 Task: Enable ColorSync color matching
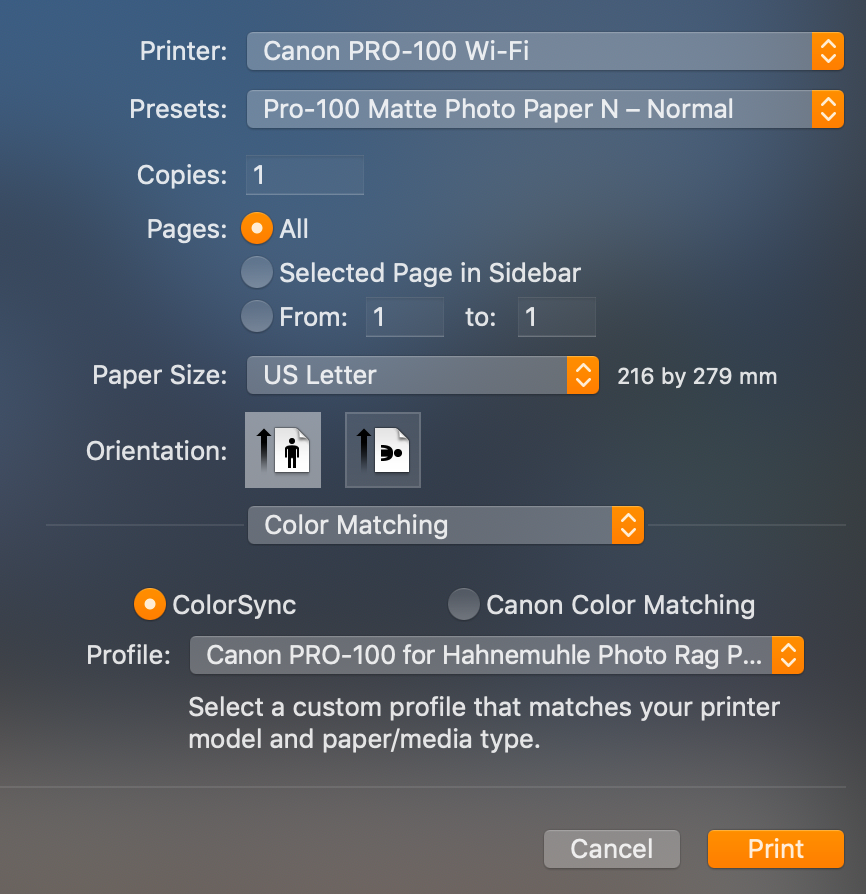point(149,604)
